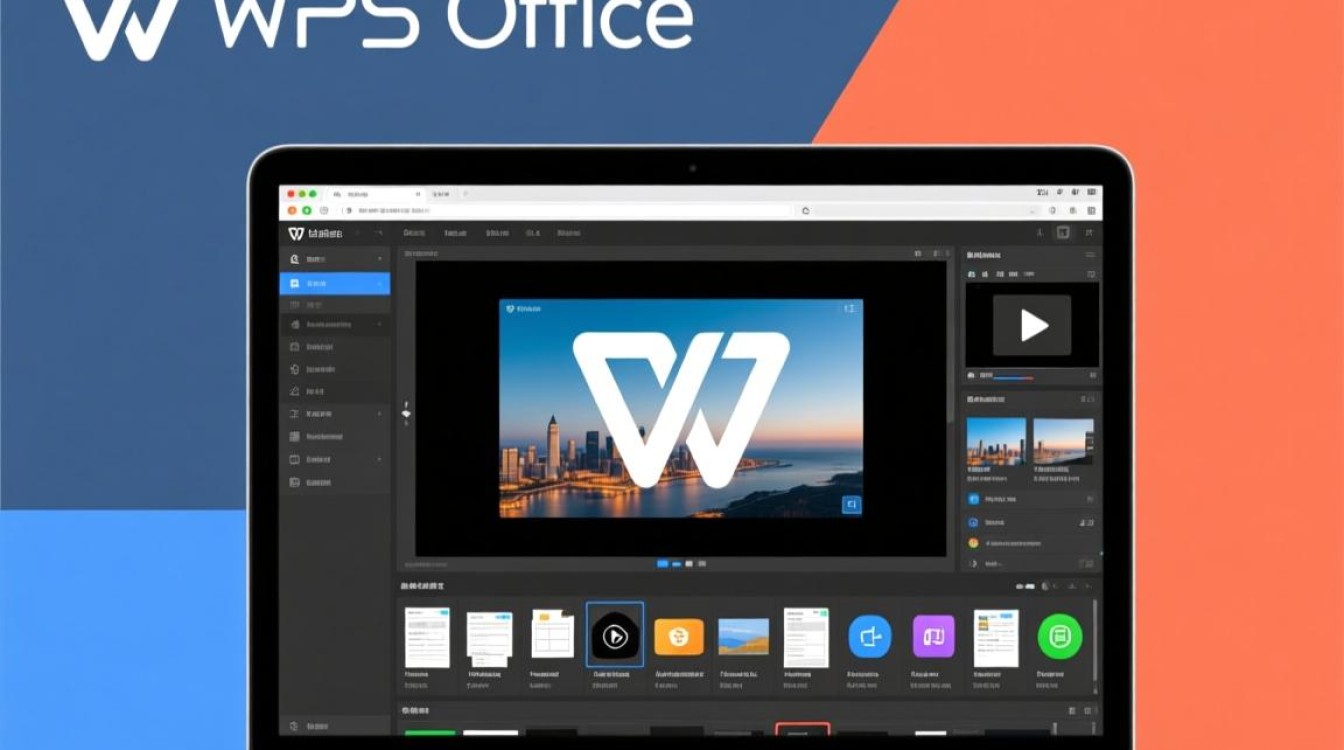Click the browser reload icon in the address bar

805,211
